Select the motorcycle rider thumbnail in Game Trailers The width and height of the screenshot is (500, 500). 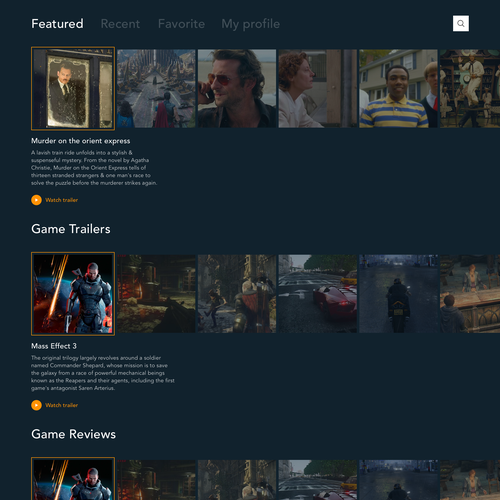click(398, 294)
